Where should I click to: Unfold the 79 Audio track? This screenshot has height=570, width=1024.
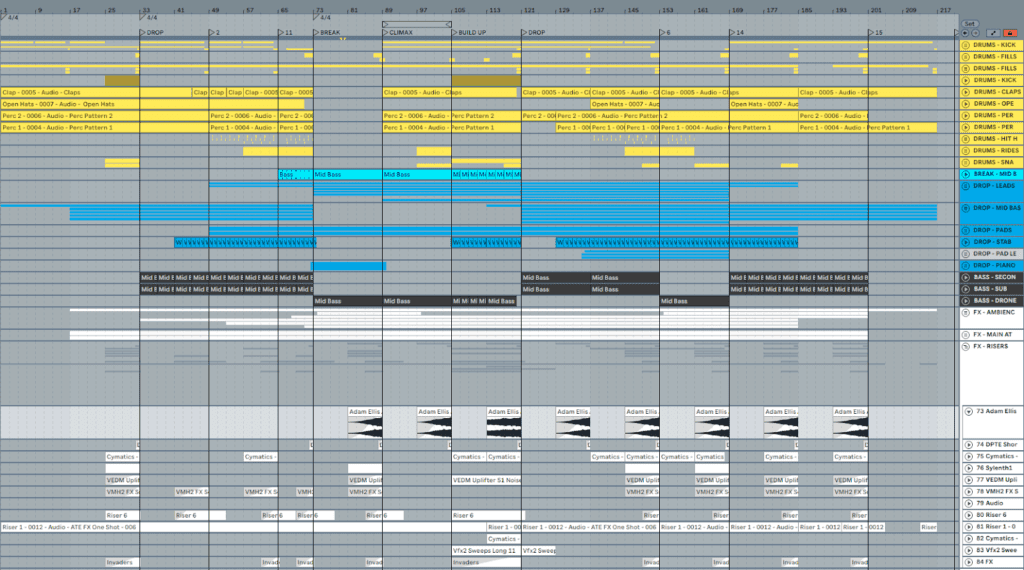pyautogui.click(x=968, y=503)
